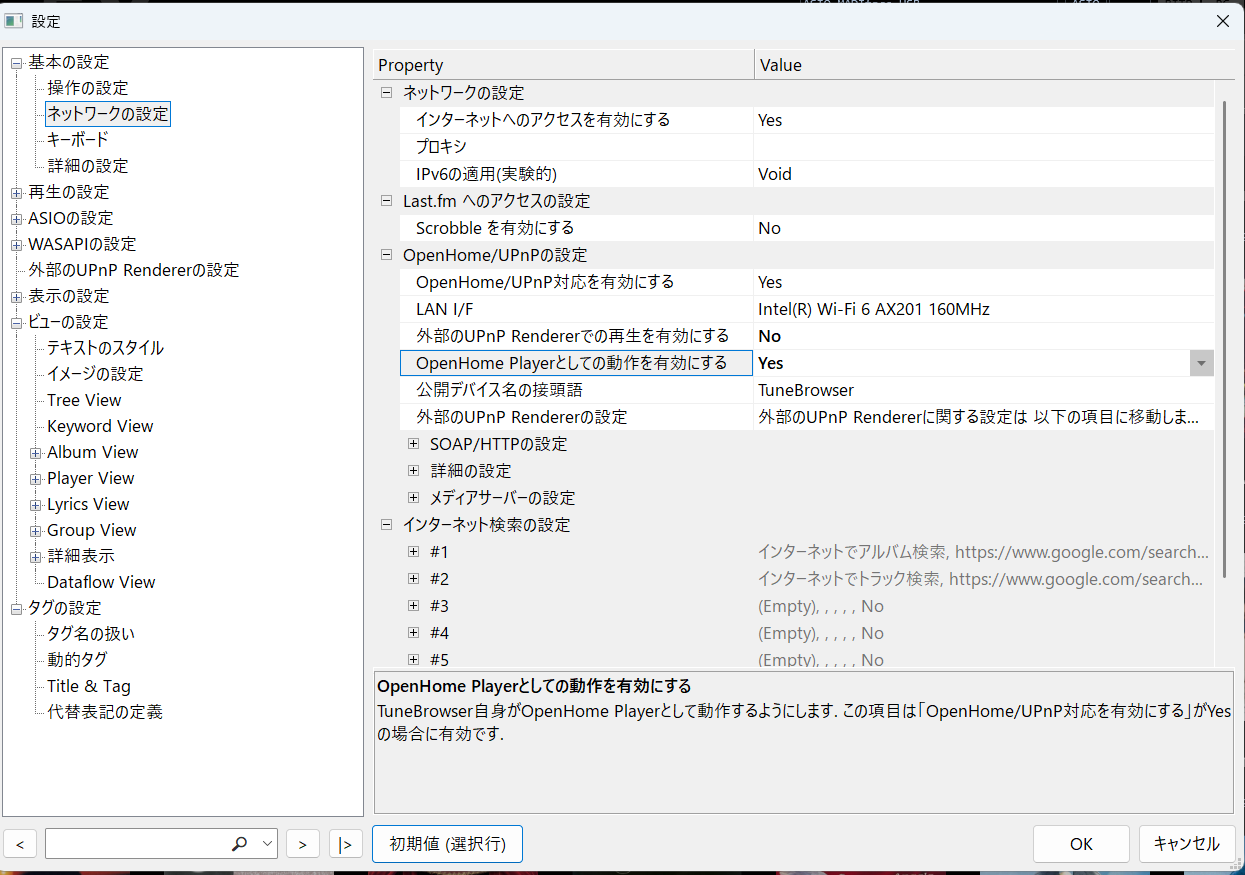The width and height of the screenshot is (1245, 875).
Task: Click the next result arrow button
Action: [x=302, y=844]
